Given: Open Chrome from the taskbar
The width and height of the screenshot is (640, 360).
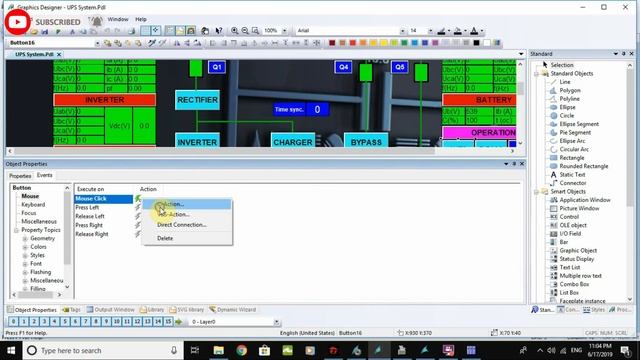Looking at the screenshot, I should pos(241,350).
